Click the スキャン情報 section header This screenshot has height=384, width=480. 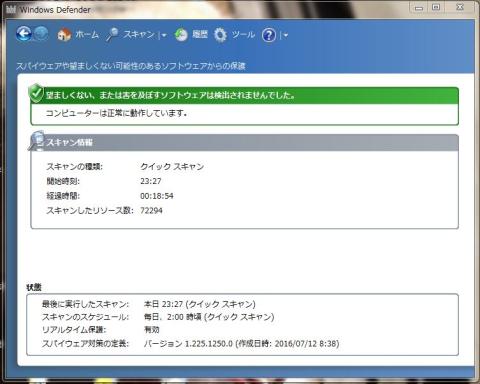click(244, 143)
